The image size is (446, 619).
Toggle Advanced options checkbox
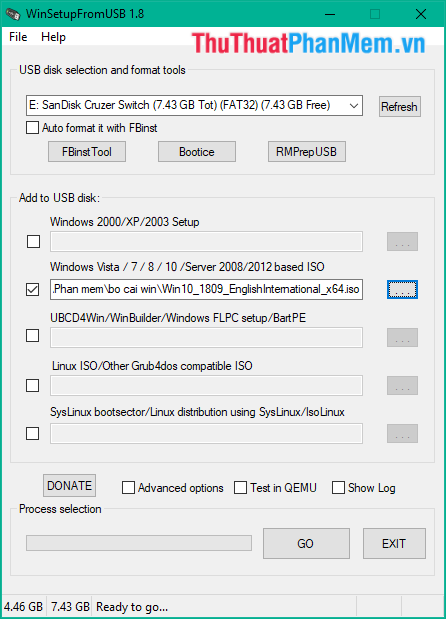click(x=128, y=488)
